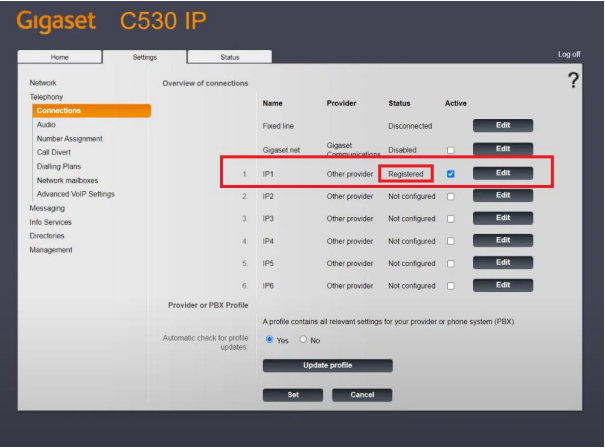Open the help question mark icon
The height and width of the screenshot is (448, 605).
click(x=573, y=80)
